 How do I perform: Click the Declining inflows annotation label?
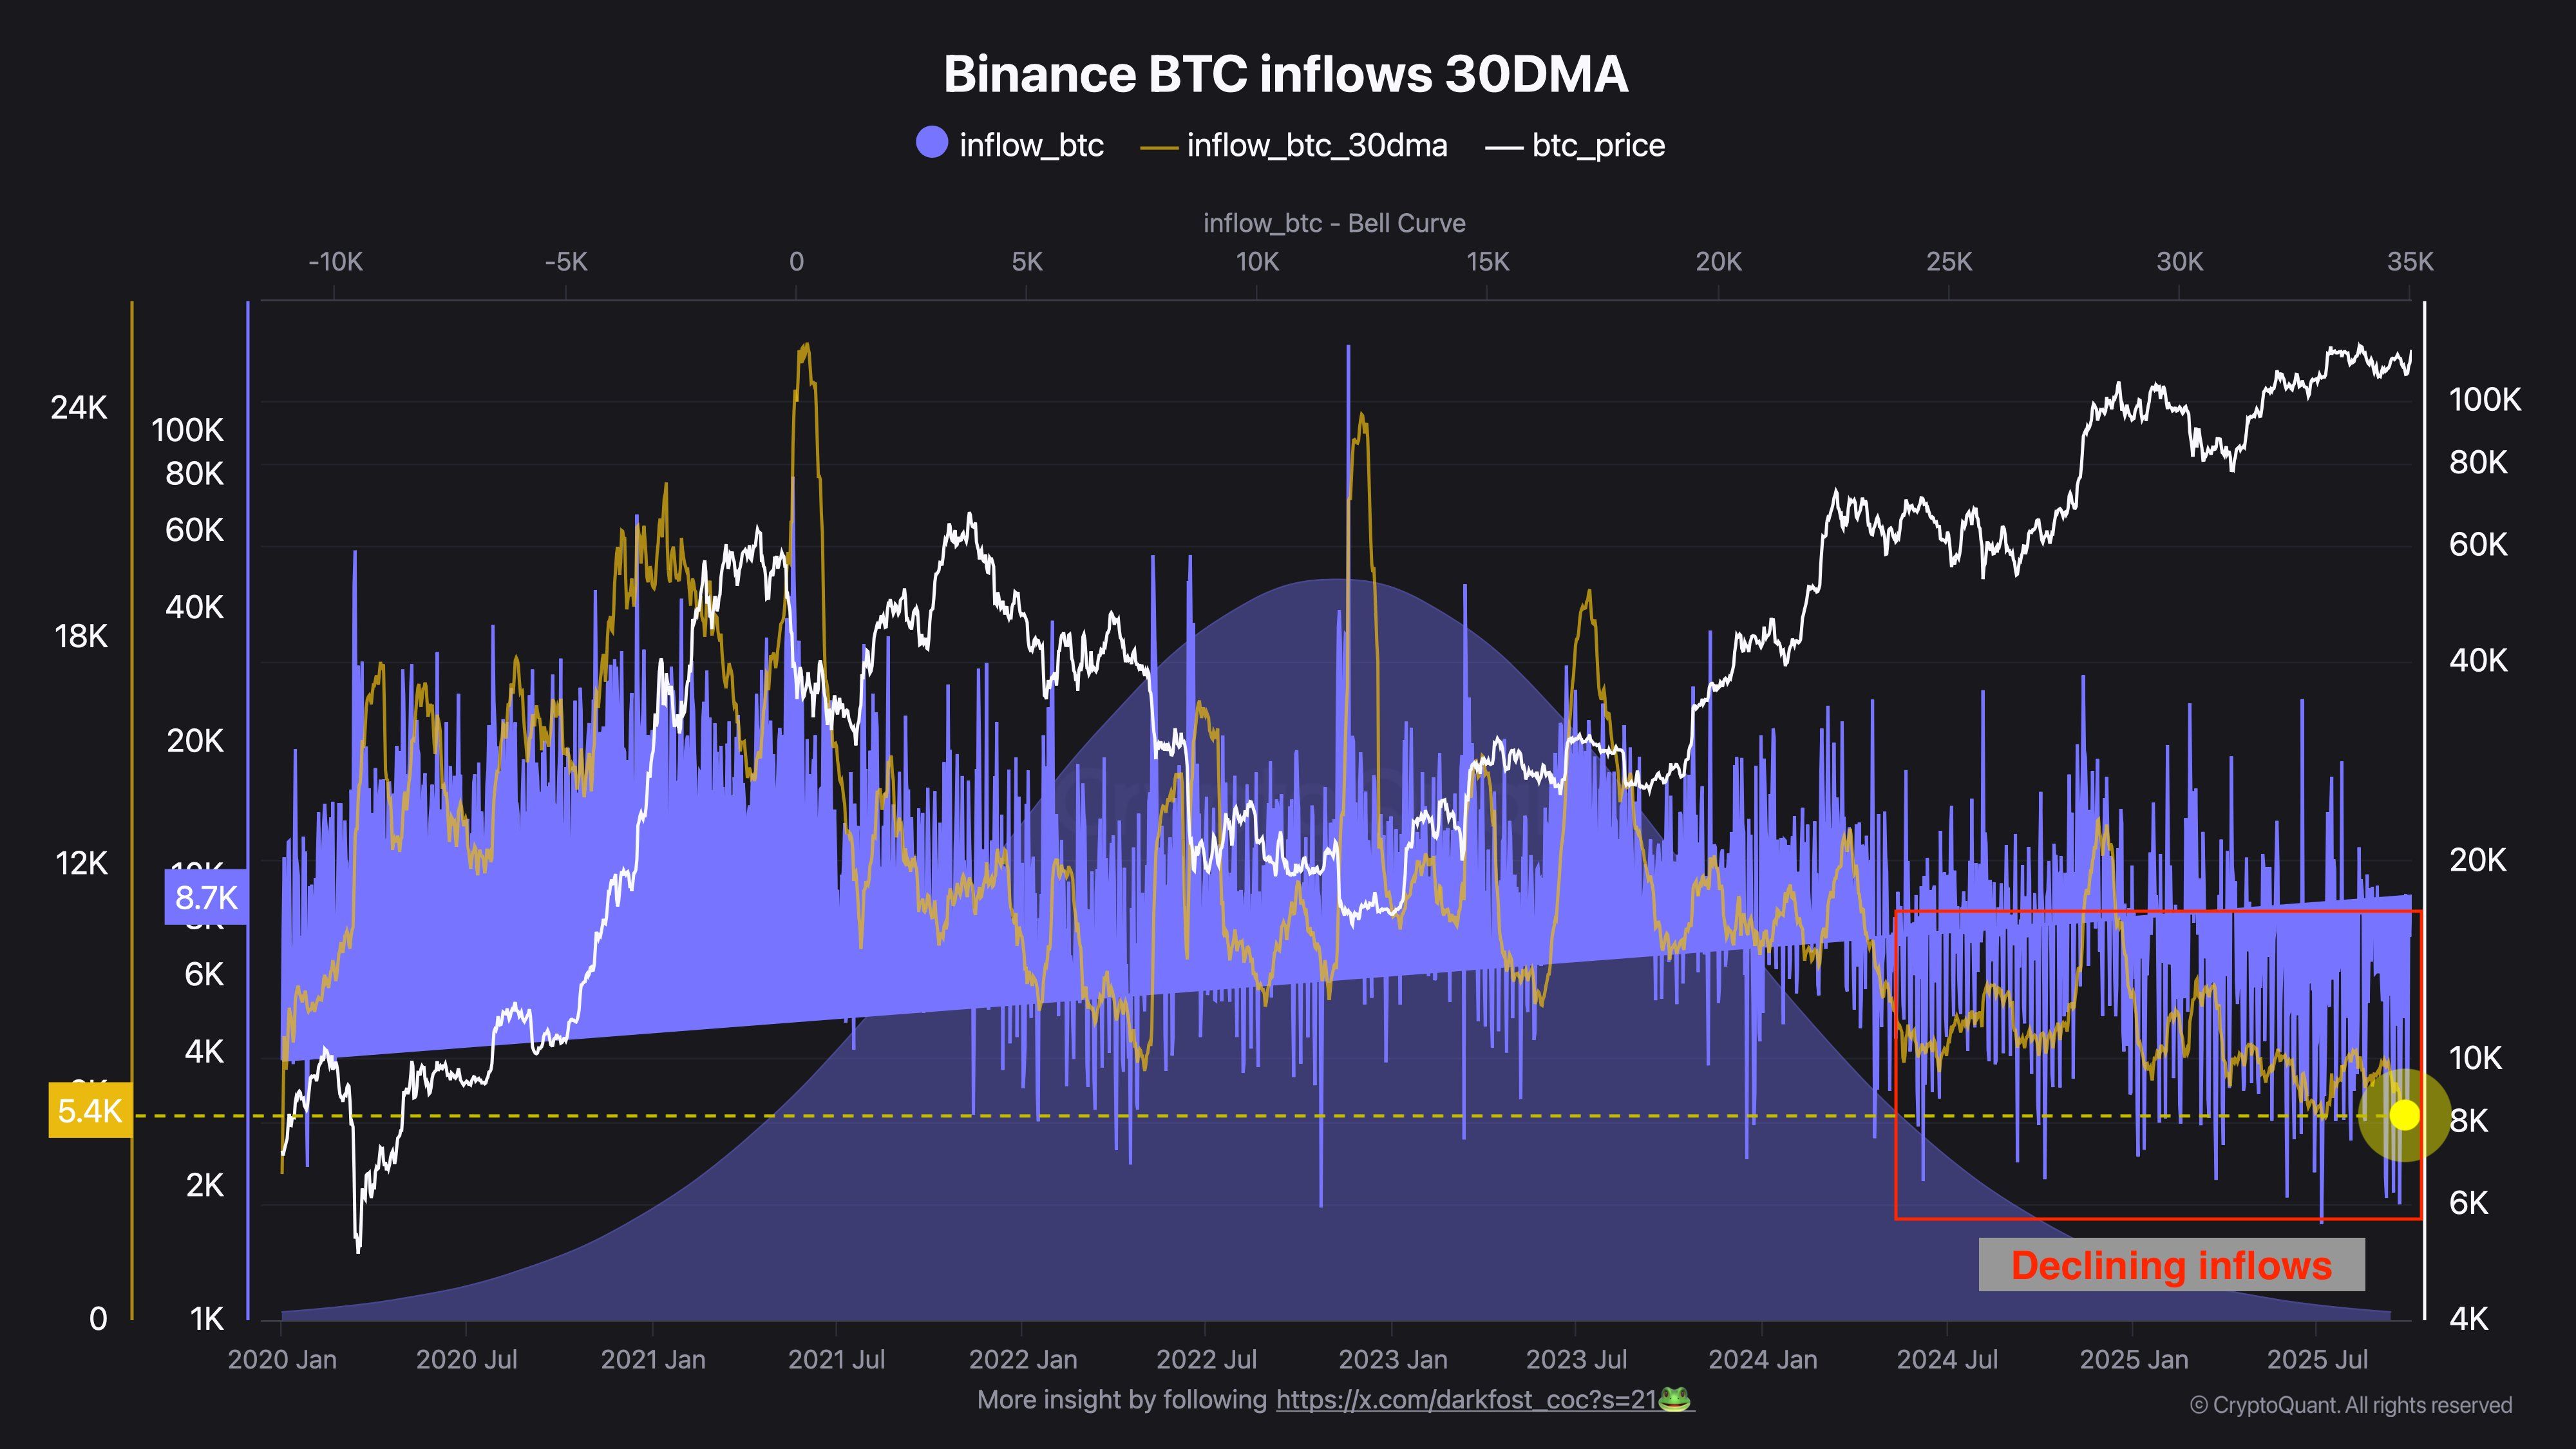(2171, 1265)
